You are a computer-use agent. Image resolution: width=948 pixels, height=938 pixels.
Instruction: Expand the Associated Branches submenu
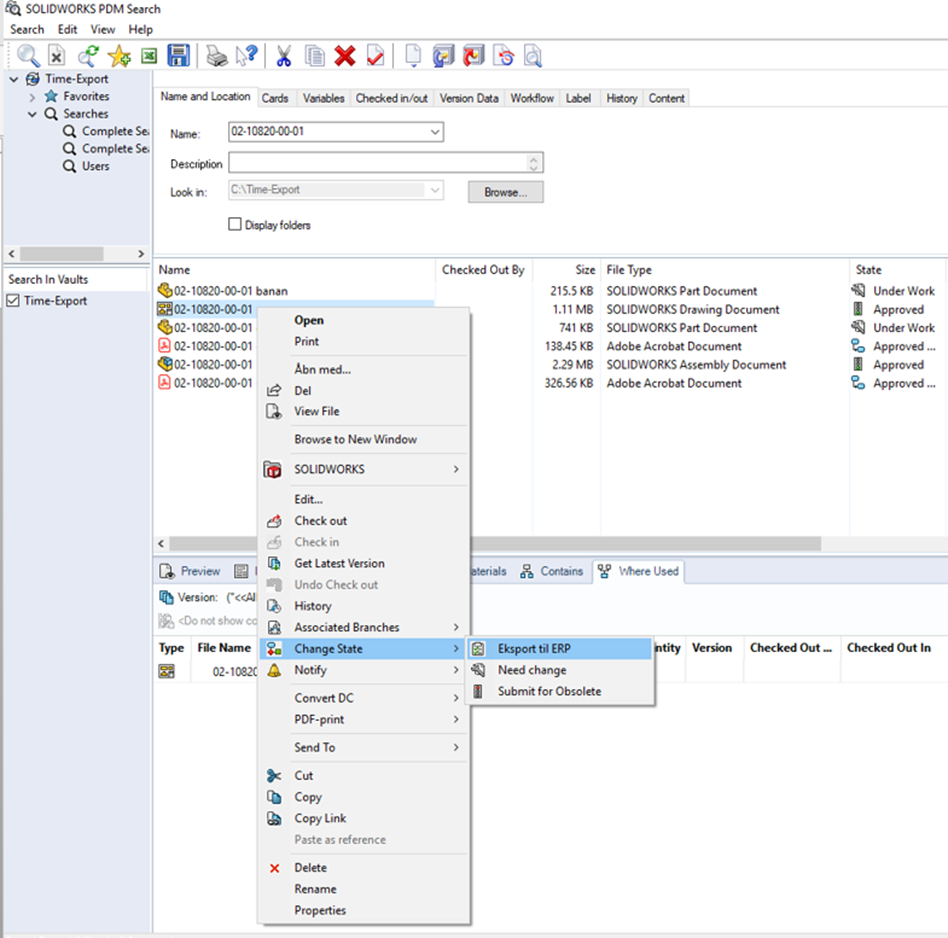click(363, 627)
